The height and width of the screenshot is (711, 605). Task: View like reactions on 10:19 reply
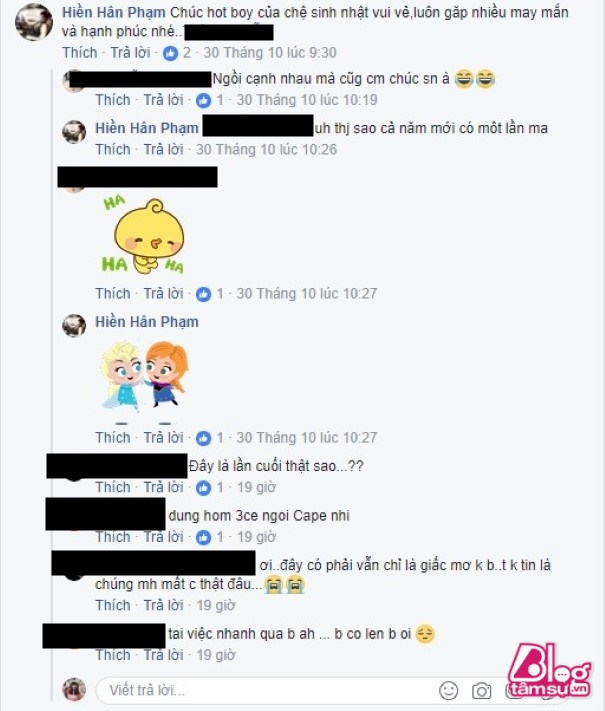coord(204,100)
